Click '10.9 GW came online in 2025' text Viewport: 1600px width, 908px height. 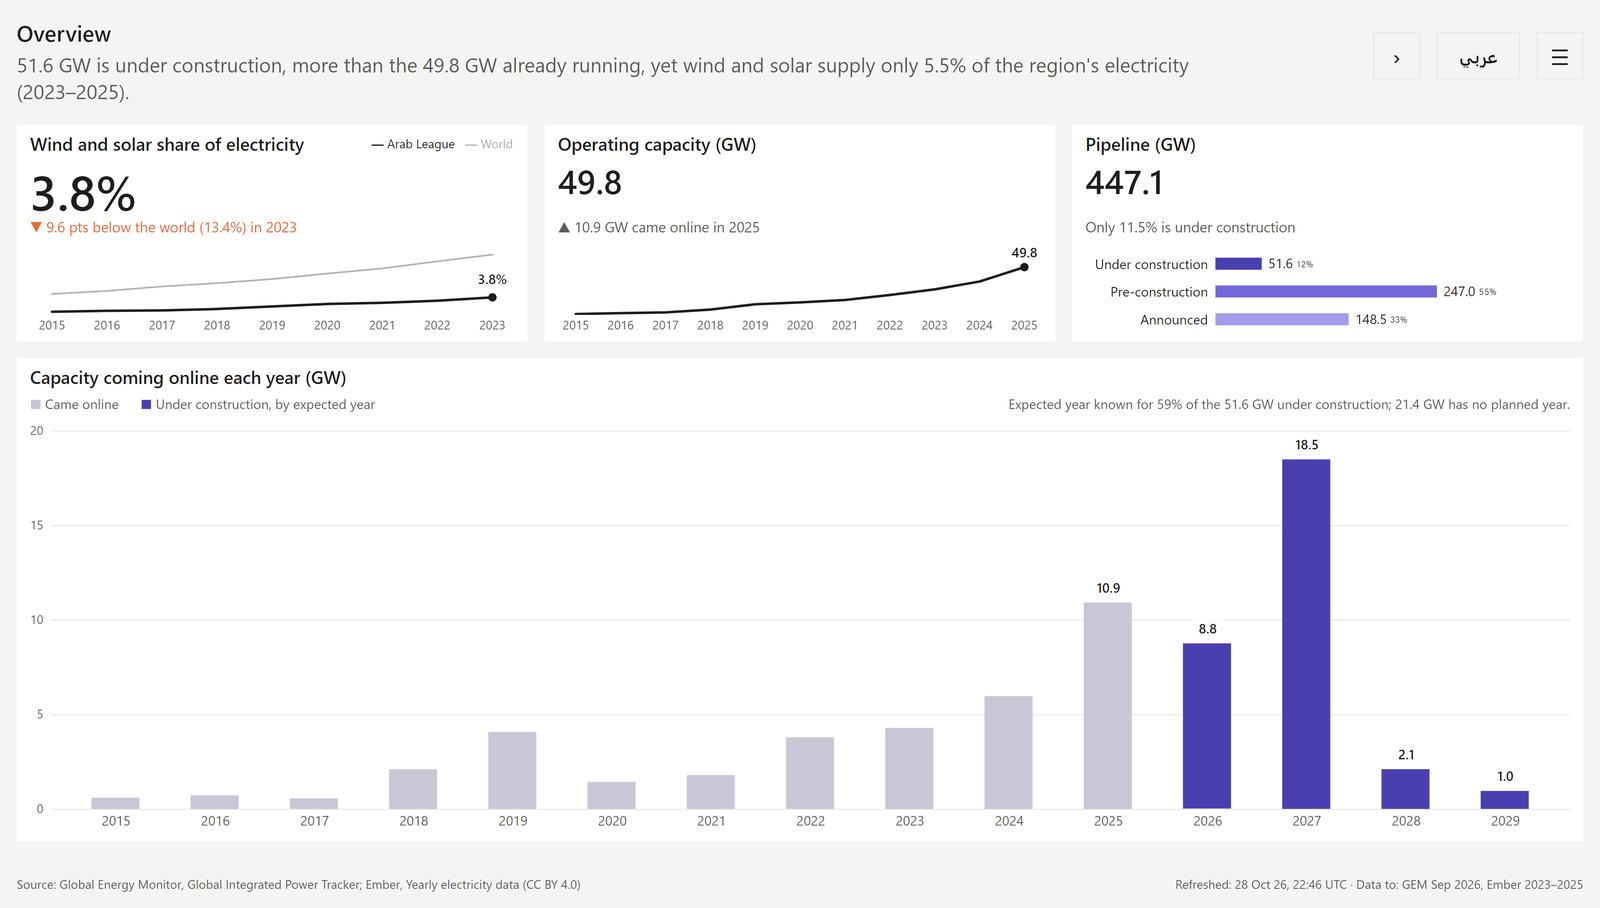[659, 228]
